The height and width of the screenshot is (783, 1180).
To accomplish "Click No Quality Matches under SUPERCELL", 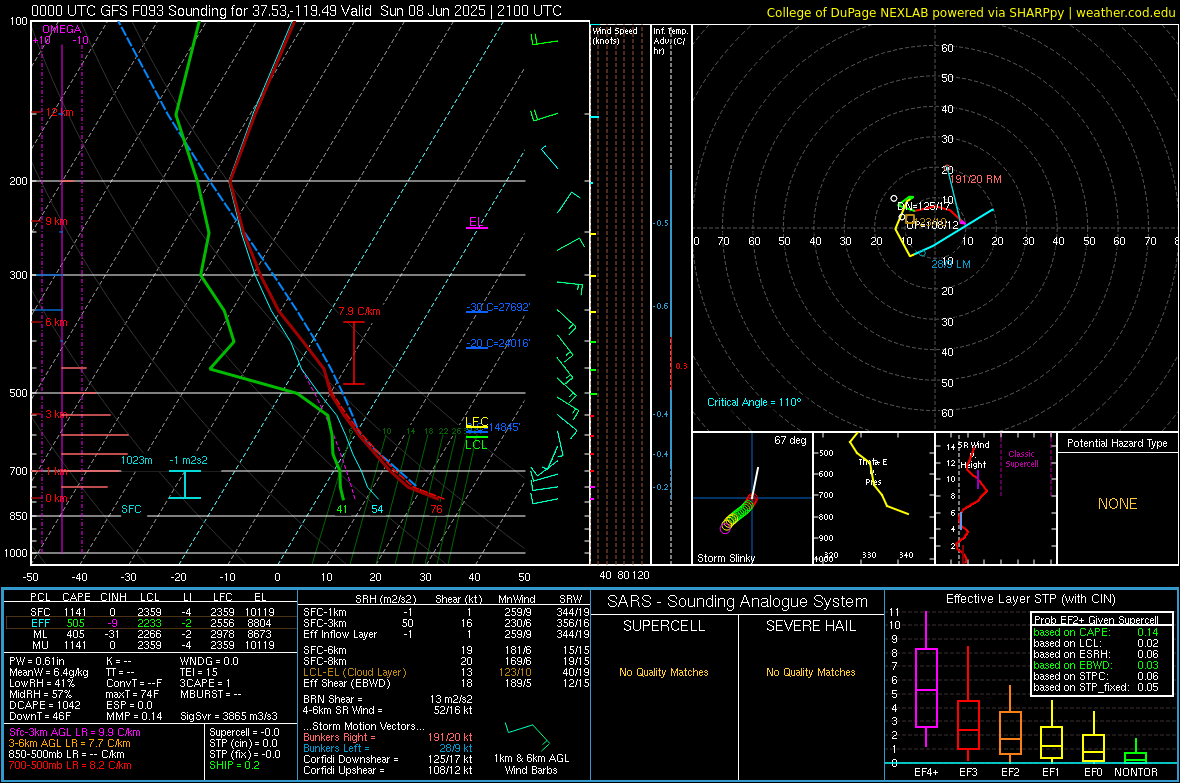I will pyautogui.click(x=664, y=672).
